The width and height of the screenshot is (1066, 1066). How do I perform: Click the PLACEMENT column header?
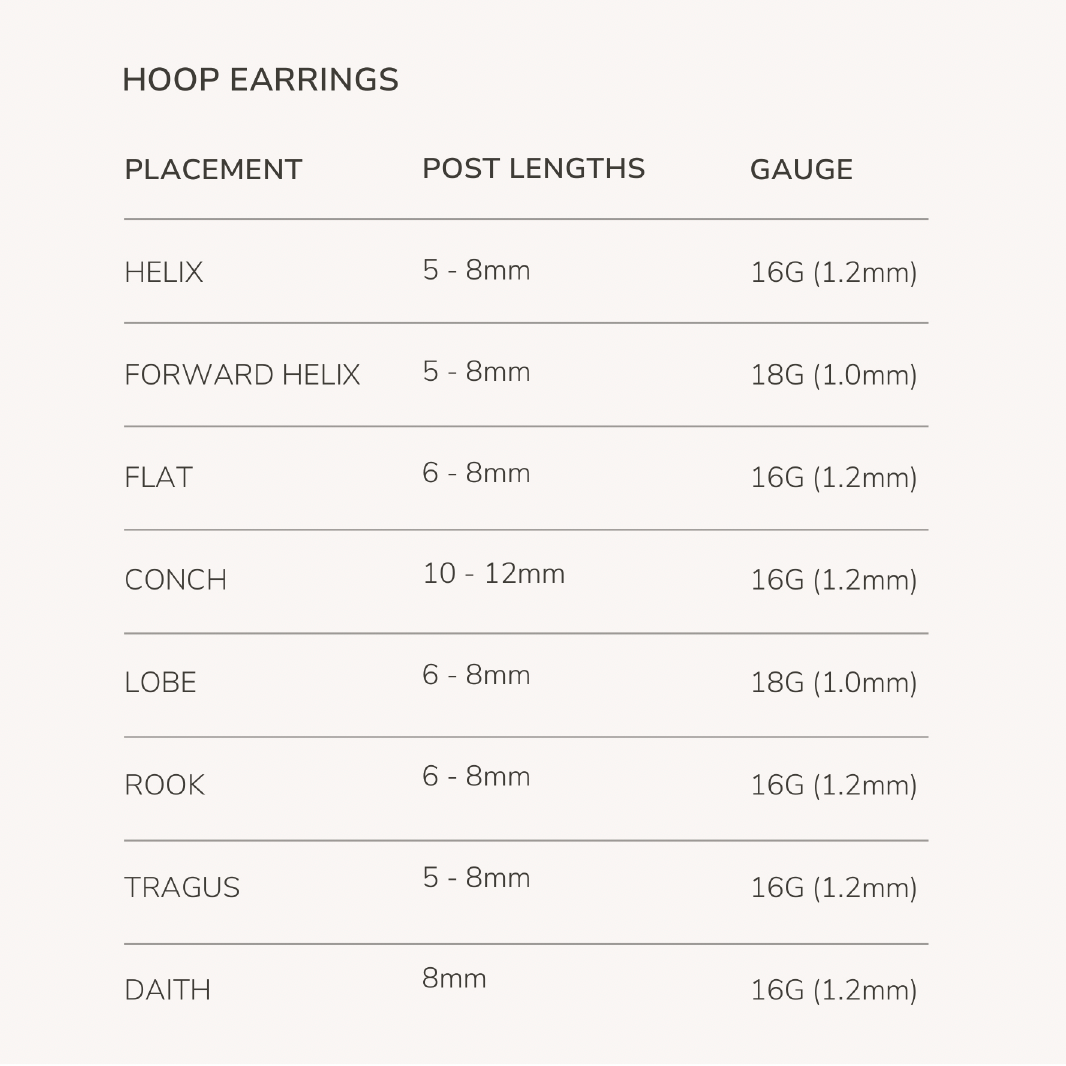[x=213, y=170]
